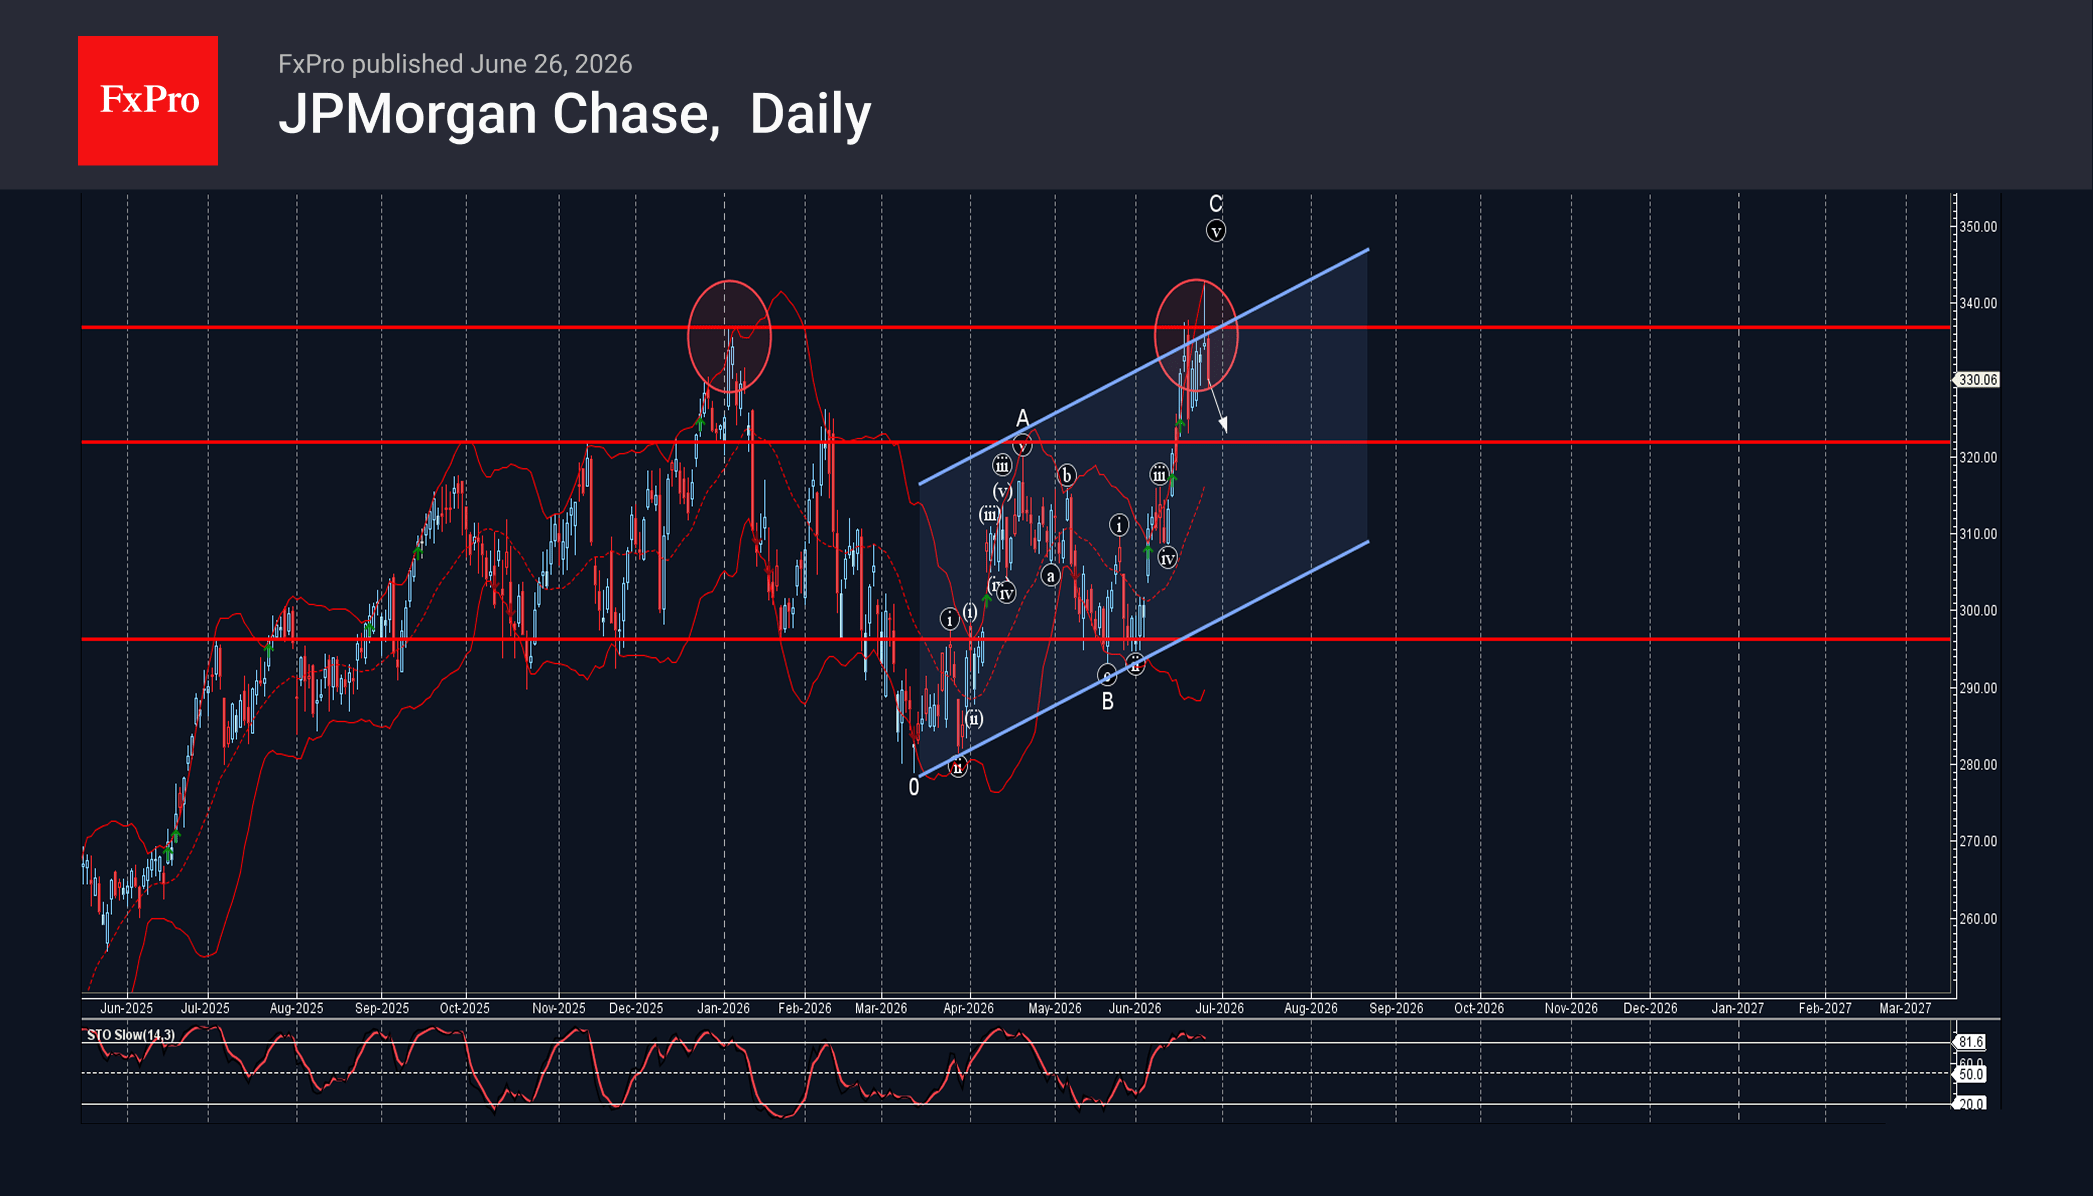Click the 81.6 stochastic value tag

(1971, 1042)
